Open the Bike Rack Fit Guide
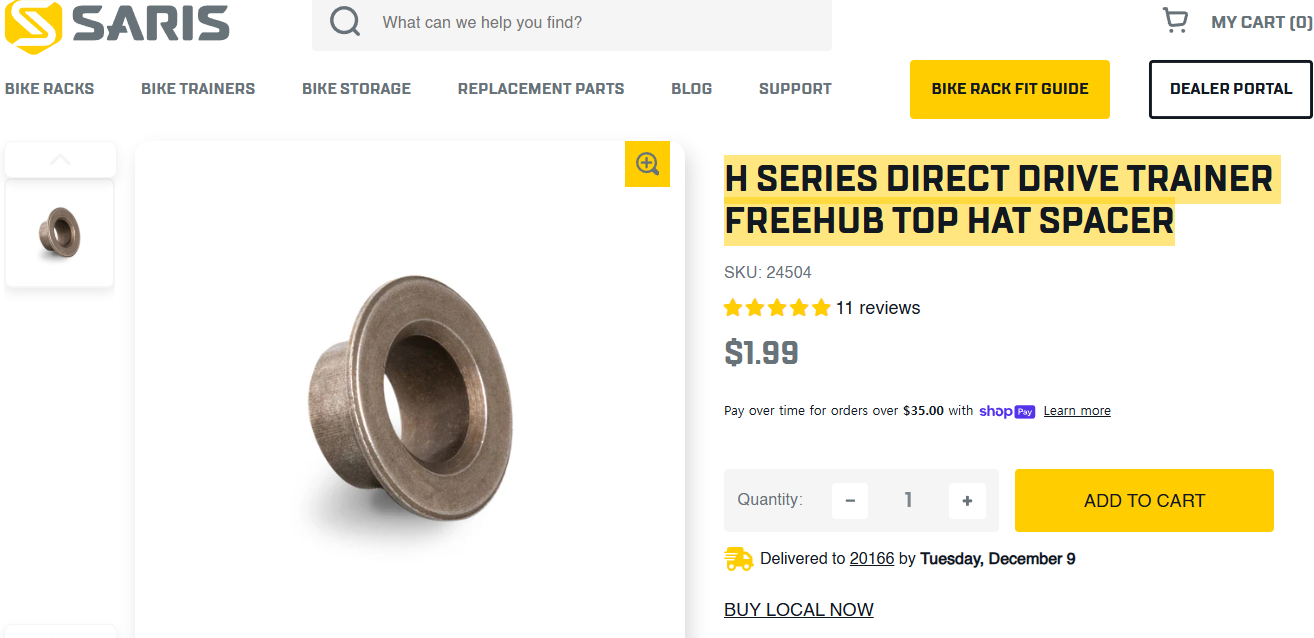Viewport: 1314px width, 638px height. tap(1010, 89)
